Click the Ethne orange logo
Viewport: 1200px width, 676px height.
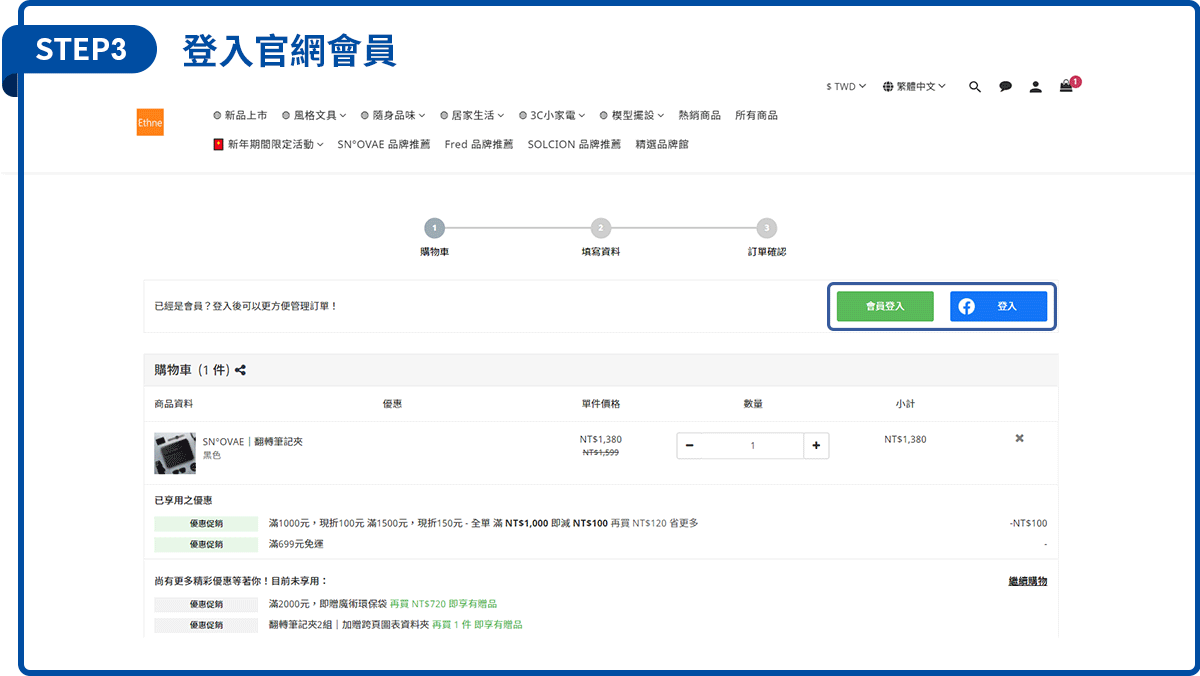(150, 122)
